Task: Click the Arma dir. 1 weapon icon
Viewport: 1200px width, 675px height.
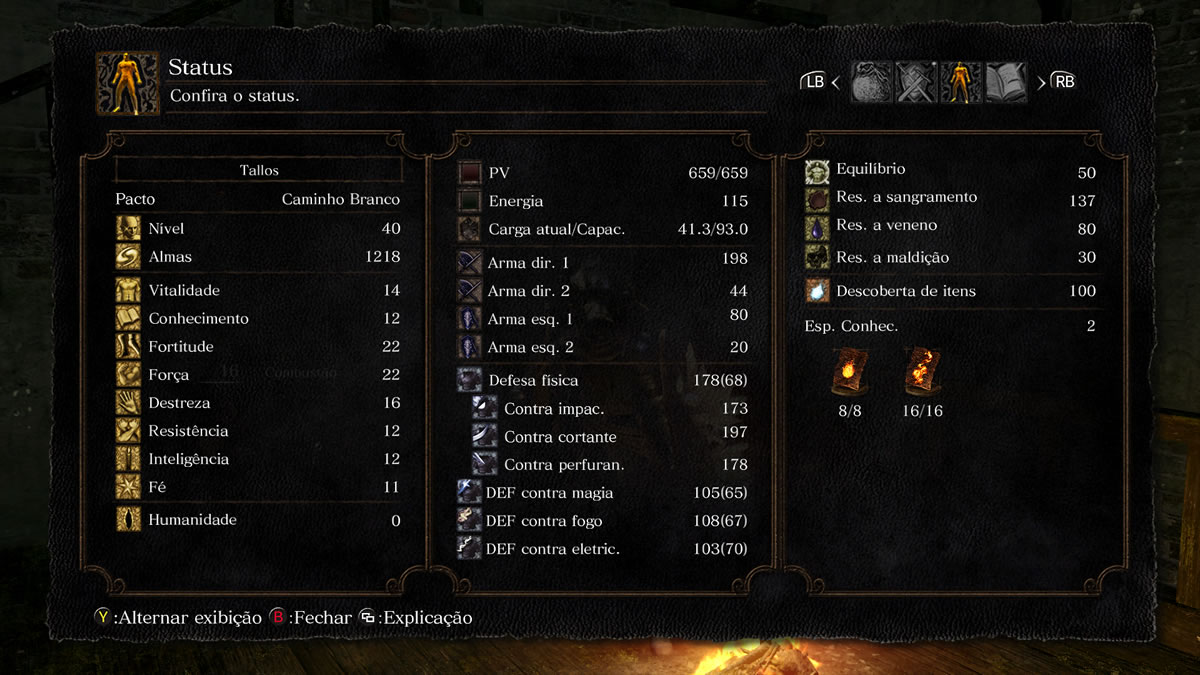Action: point(469,263)
